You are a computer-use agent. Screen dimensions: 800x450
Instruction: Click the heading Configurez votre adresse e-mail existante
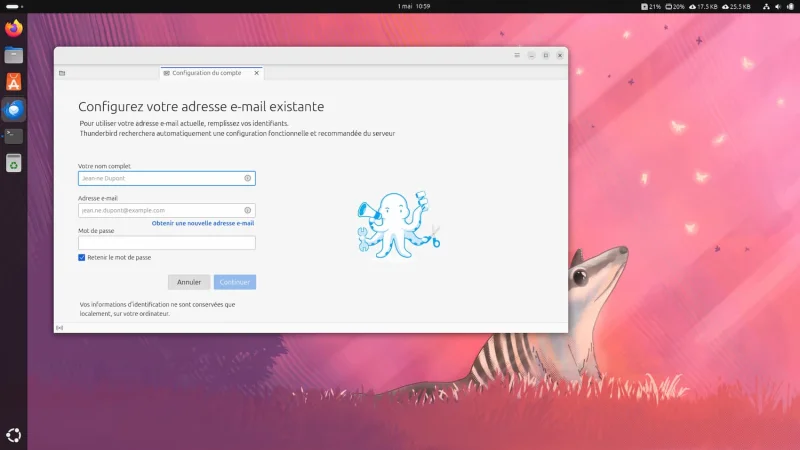(201, 106)
